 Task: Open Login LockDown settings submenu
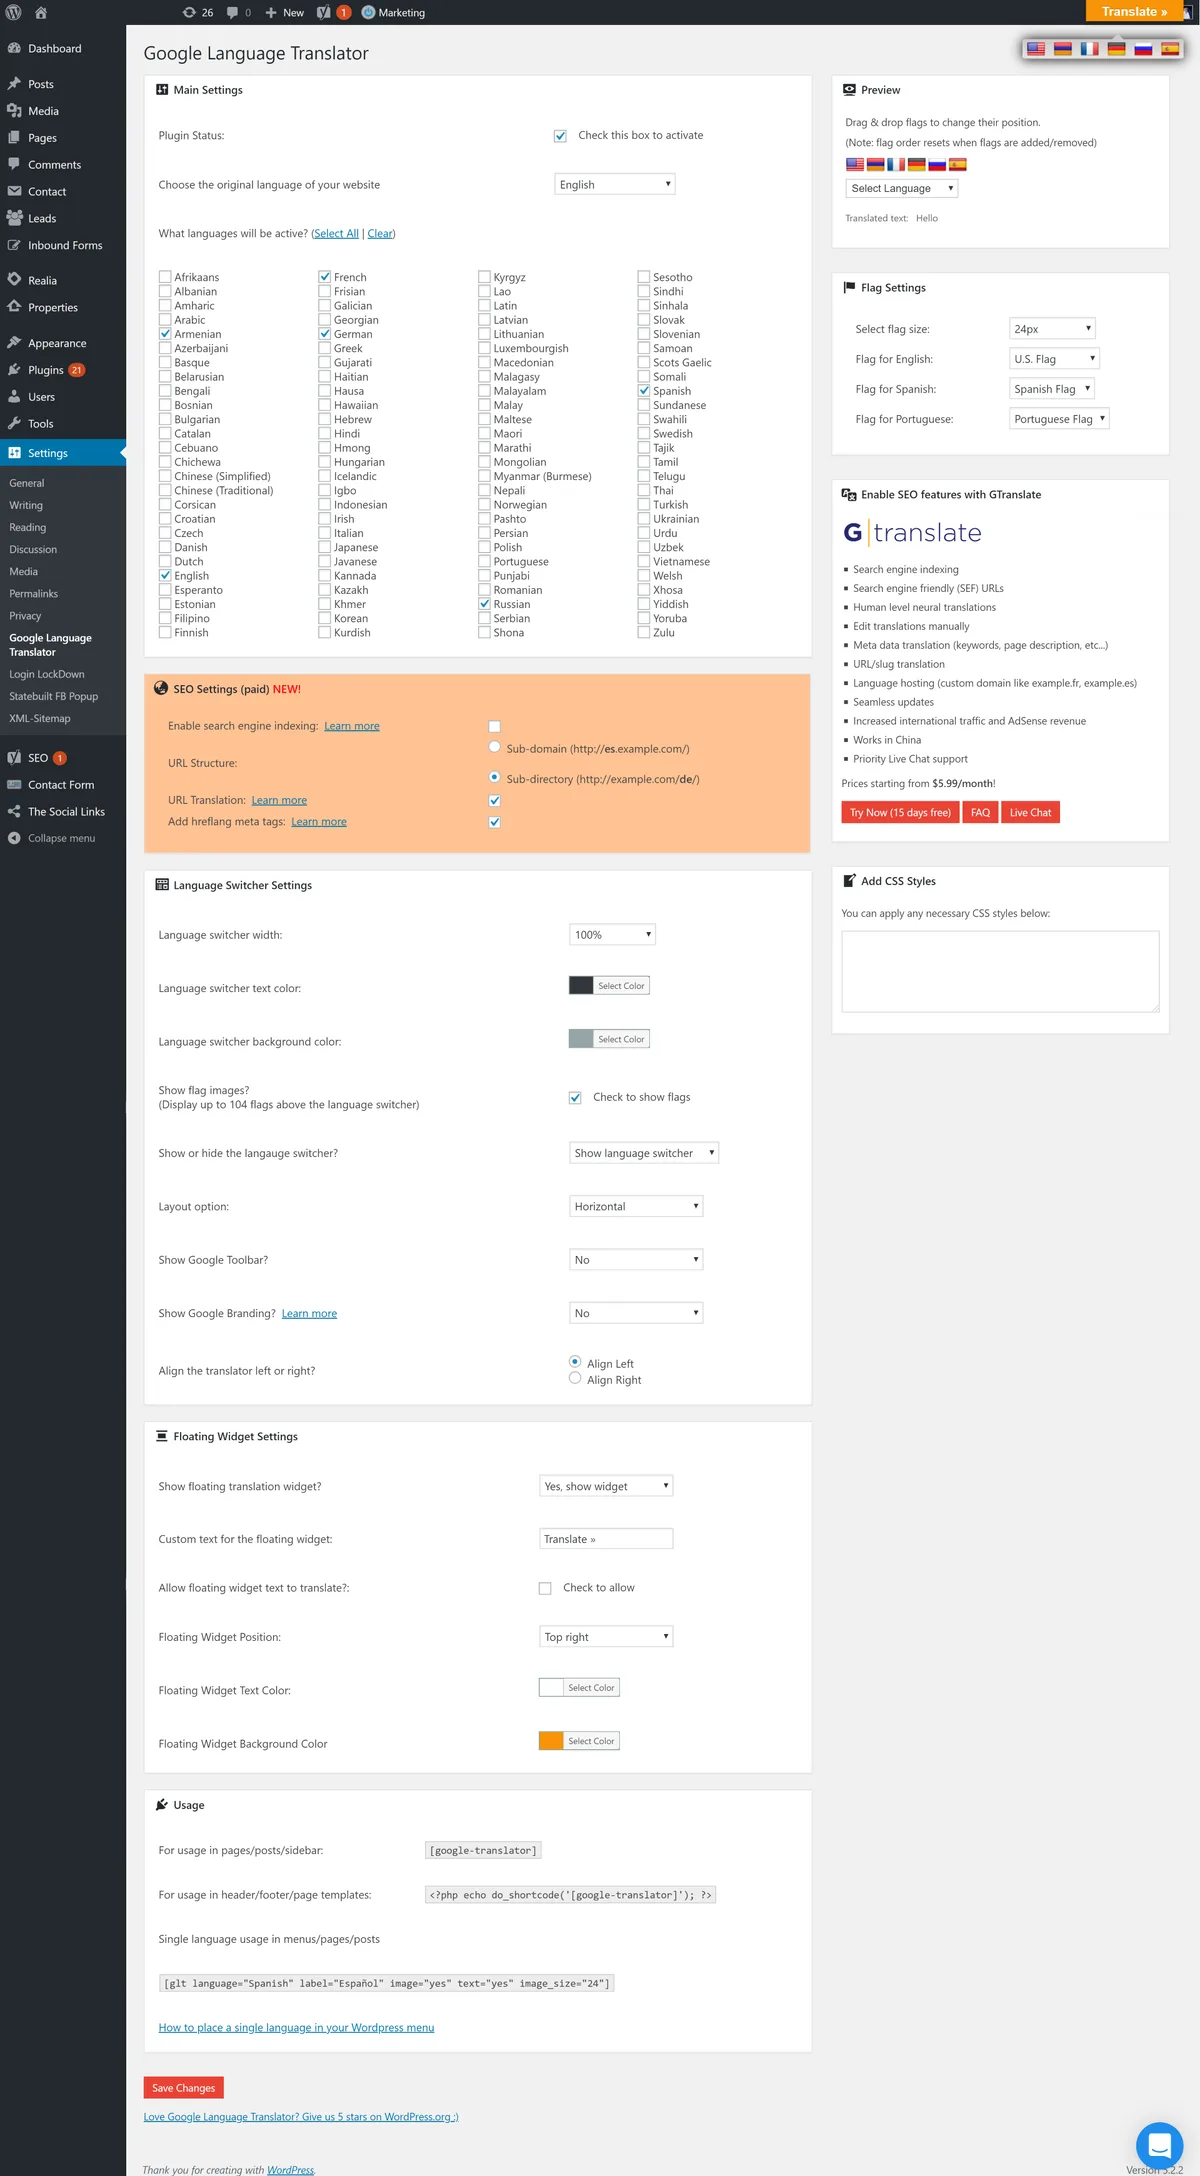pos(47,674)
